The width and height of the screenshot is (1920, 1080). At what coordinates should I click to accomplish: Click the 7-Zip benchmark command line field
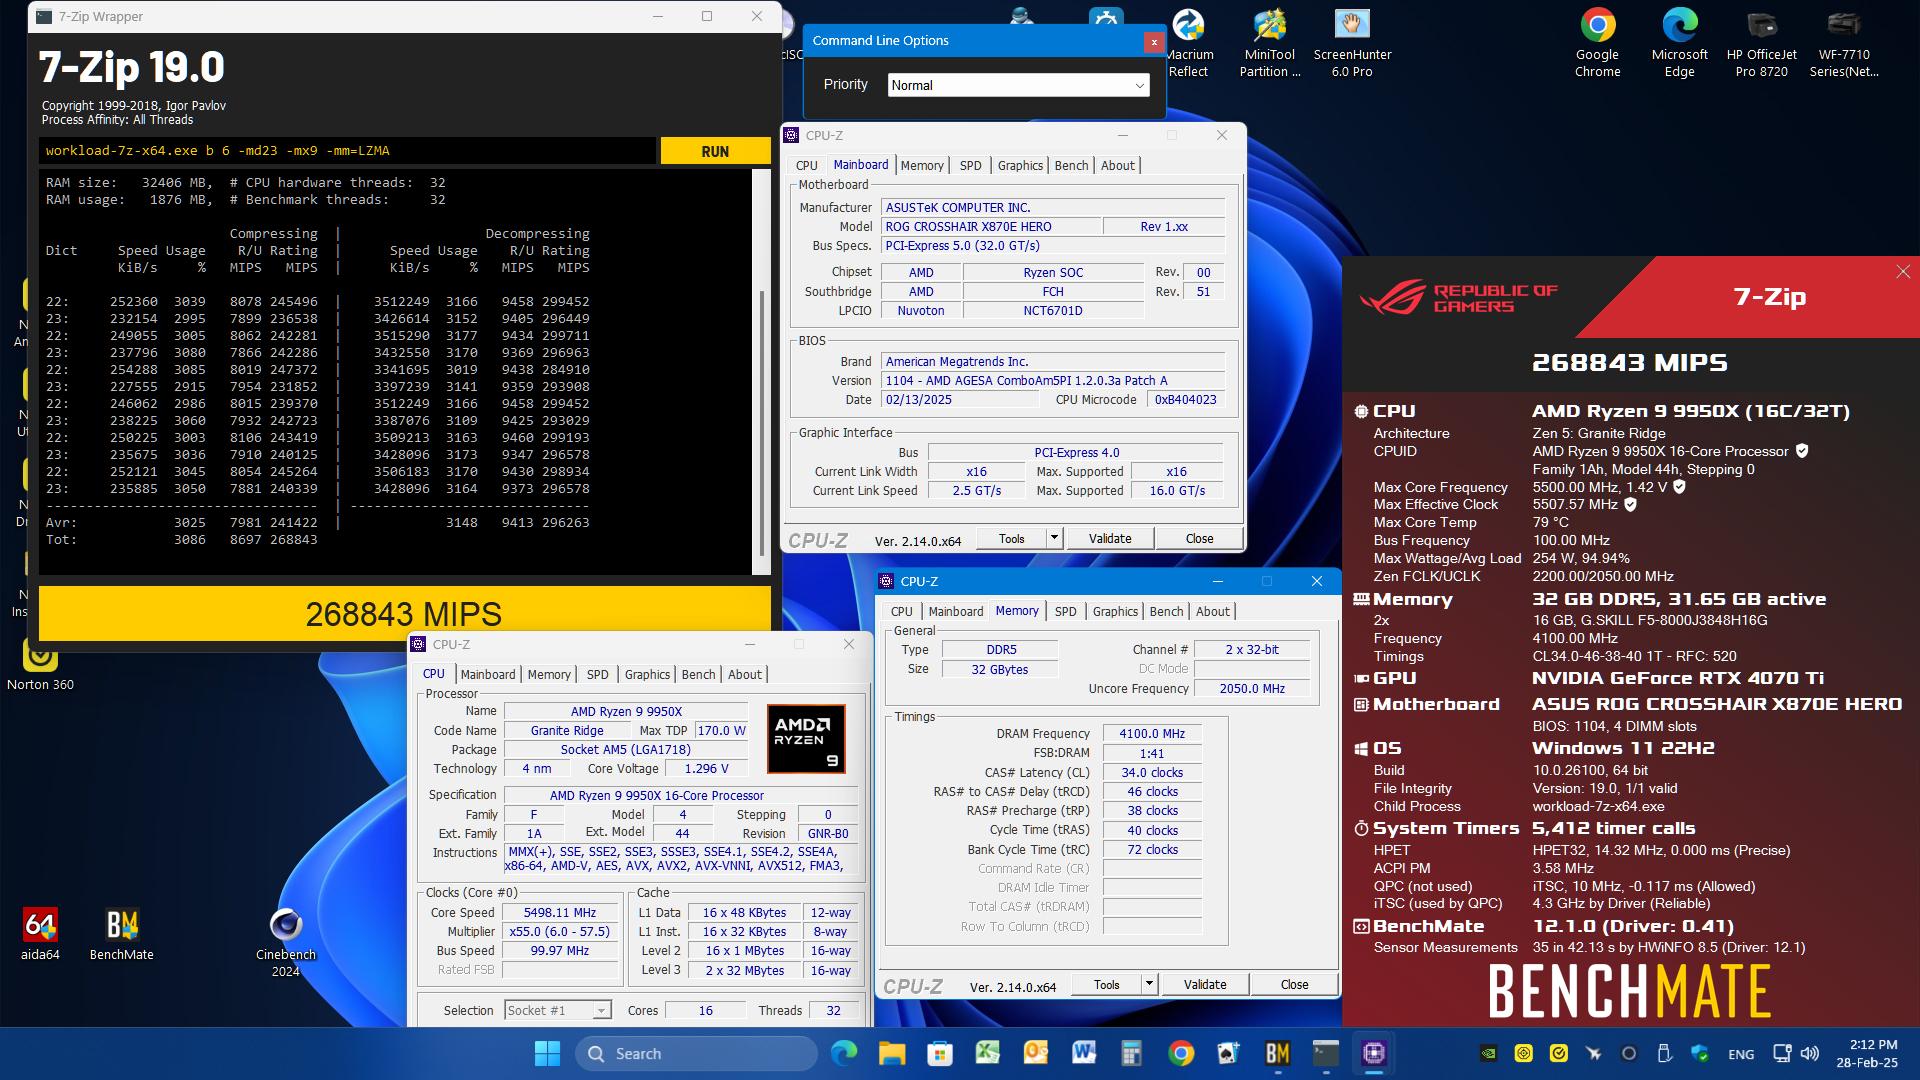[347, 151]
